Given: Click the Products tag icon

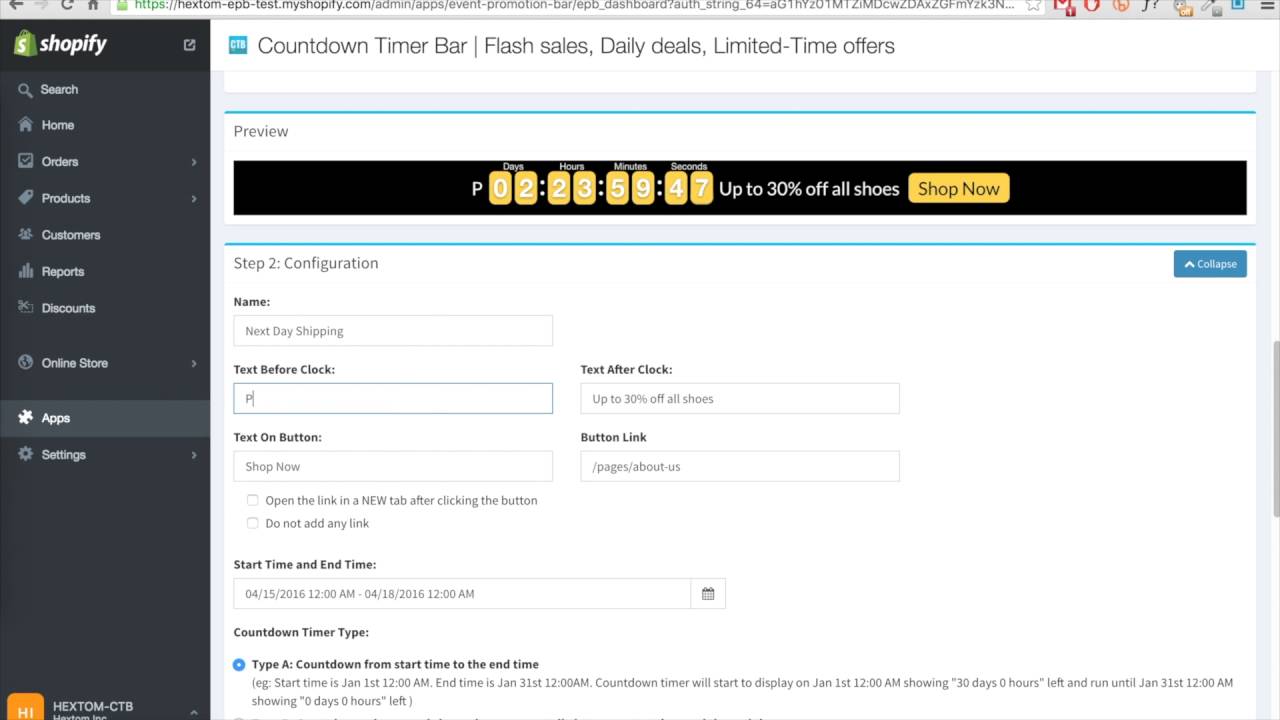Looking at the screenshot, I should click(25, 198).
